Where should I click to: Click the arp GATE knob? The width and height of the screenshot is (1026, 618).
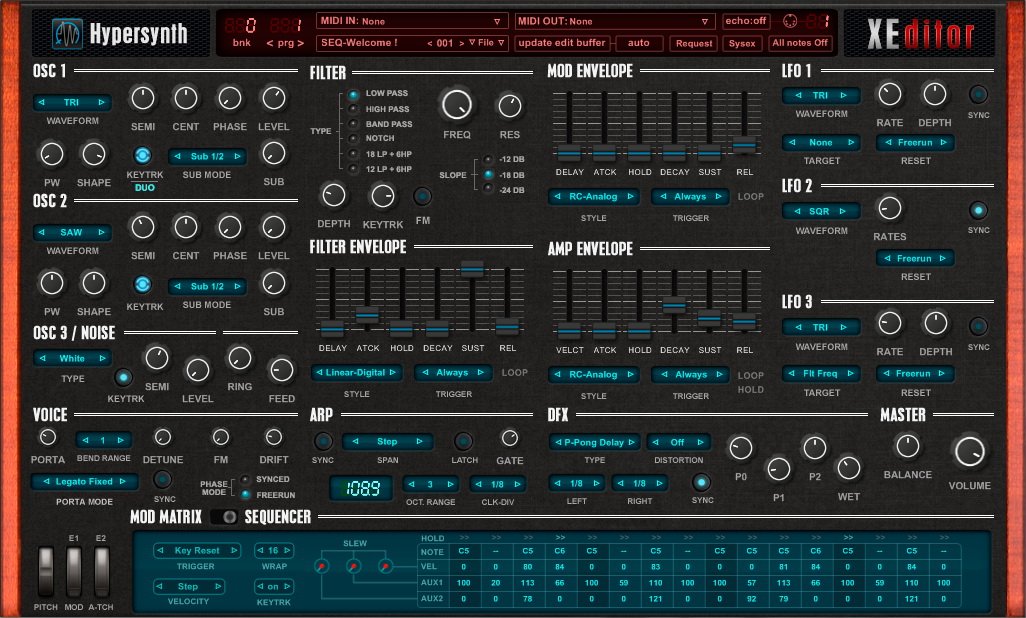(x=510, y=437)
